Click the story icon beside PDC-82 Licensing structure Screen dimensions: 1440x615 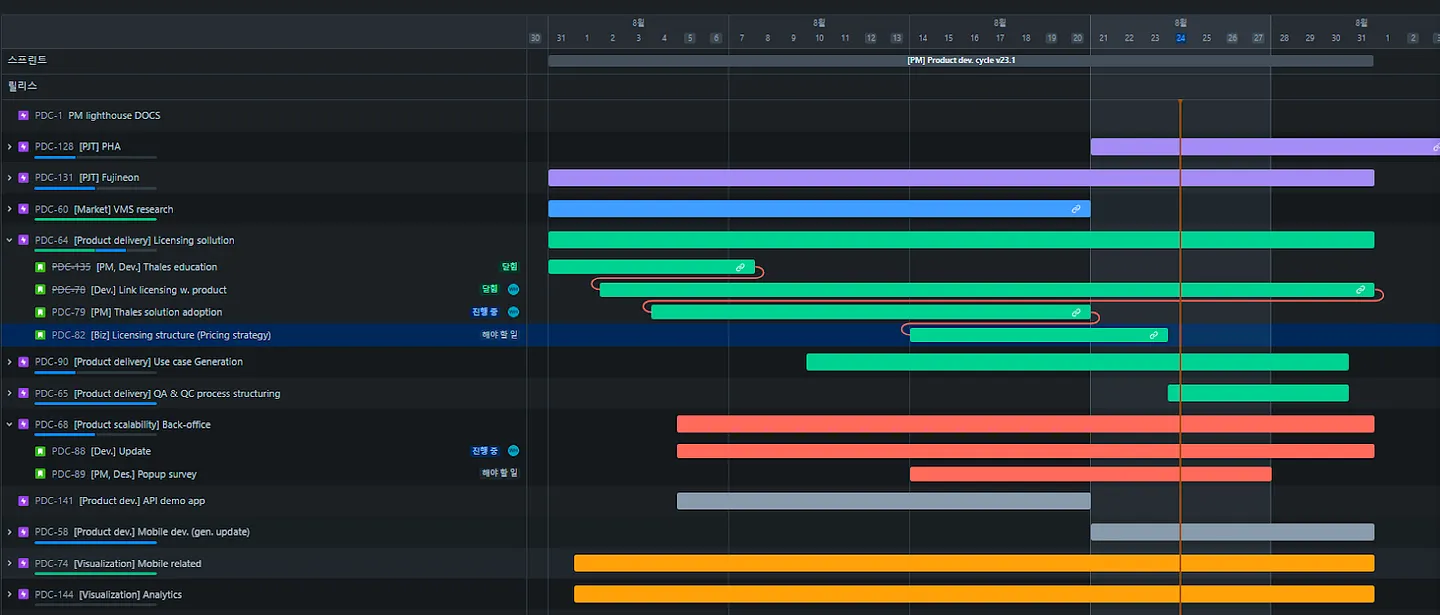(40, 336)
